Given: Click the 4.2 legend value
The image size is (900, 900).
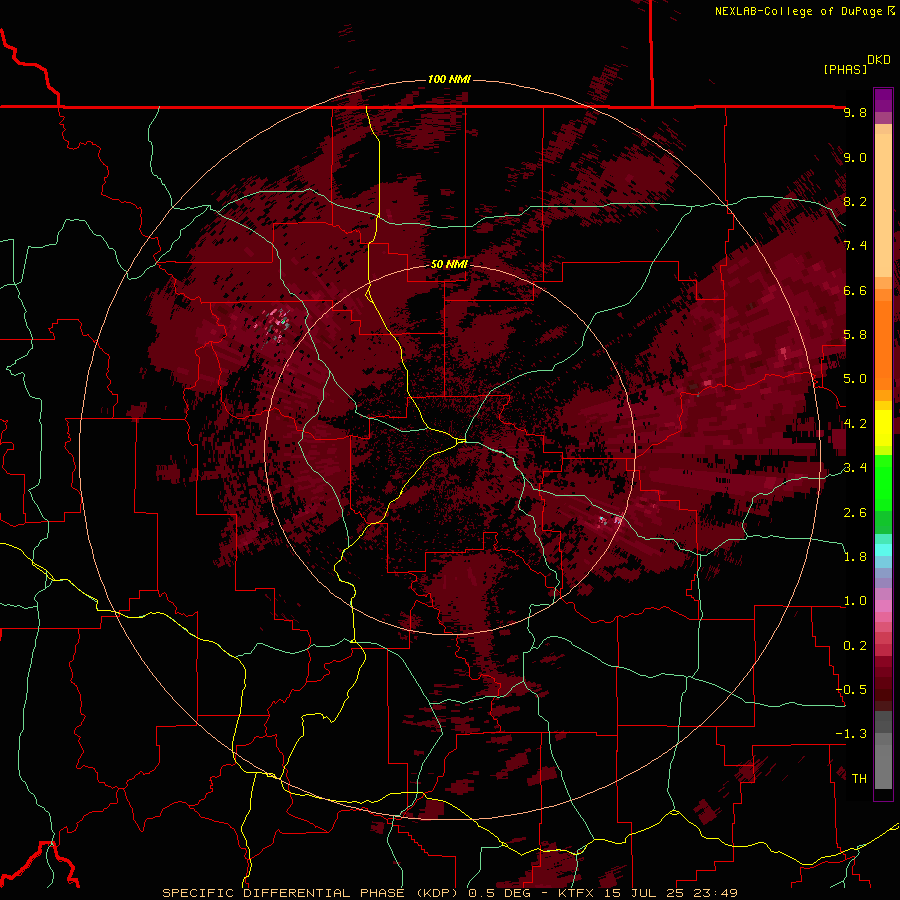Looking at the screenshot, I should tap(855, 424).
